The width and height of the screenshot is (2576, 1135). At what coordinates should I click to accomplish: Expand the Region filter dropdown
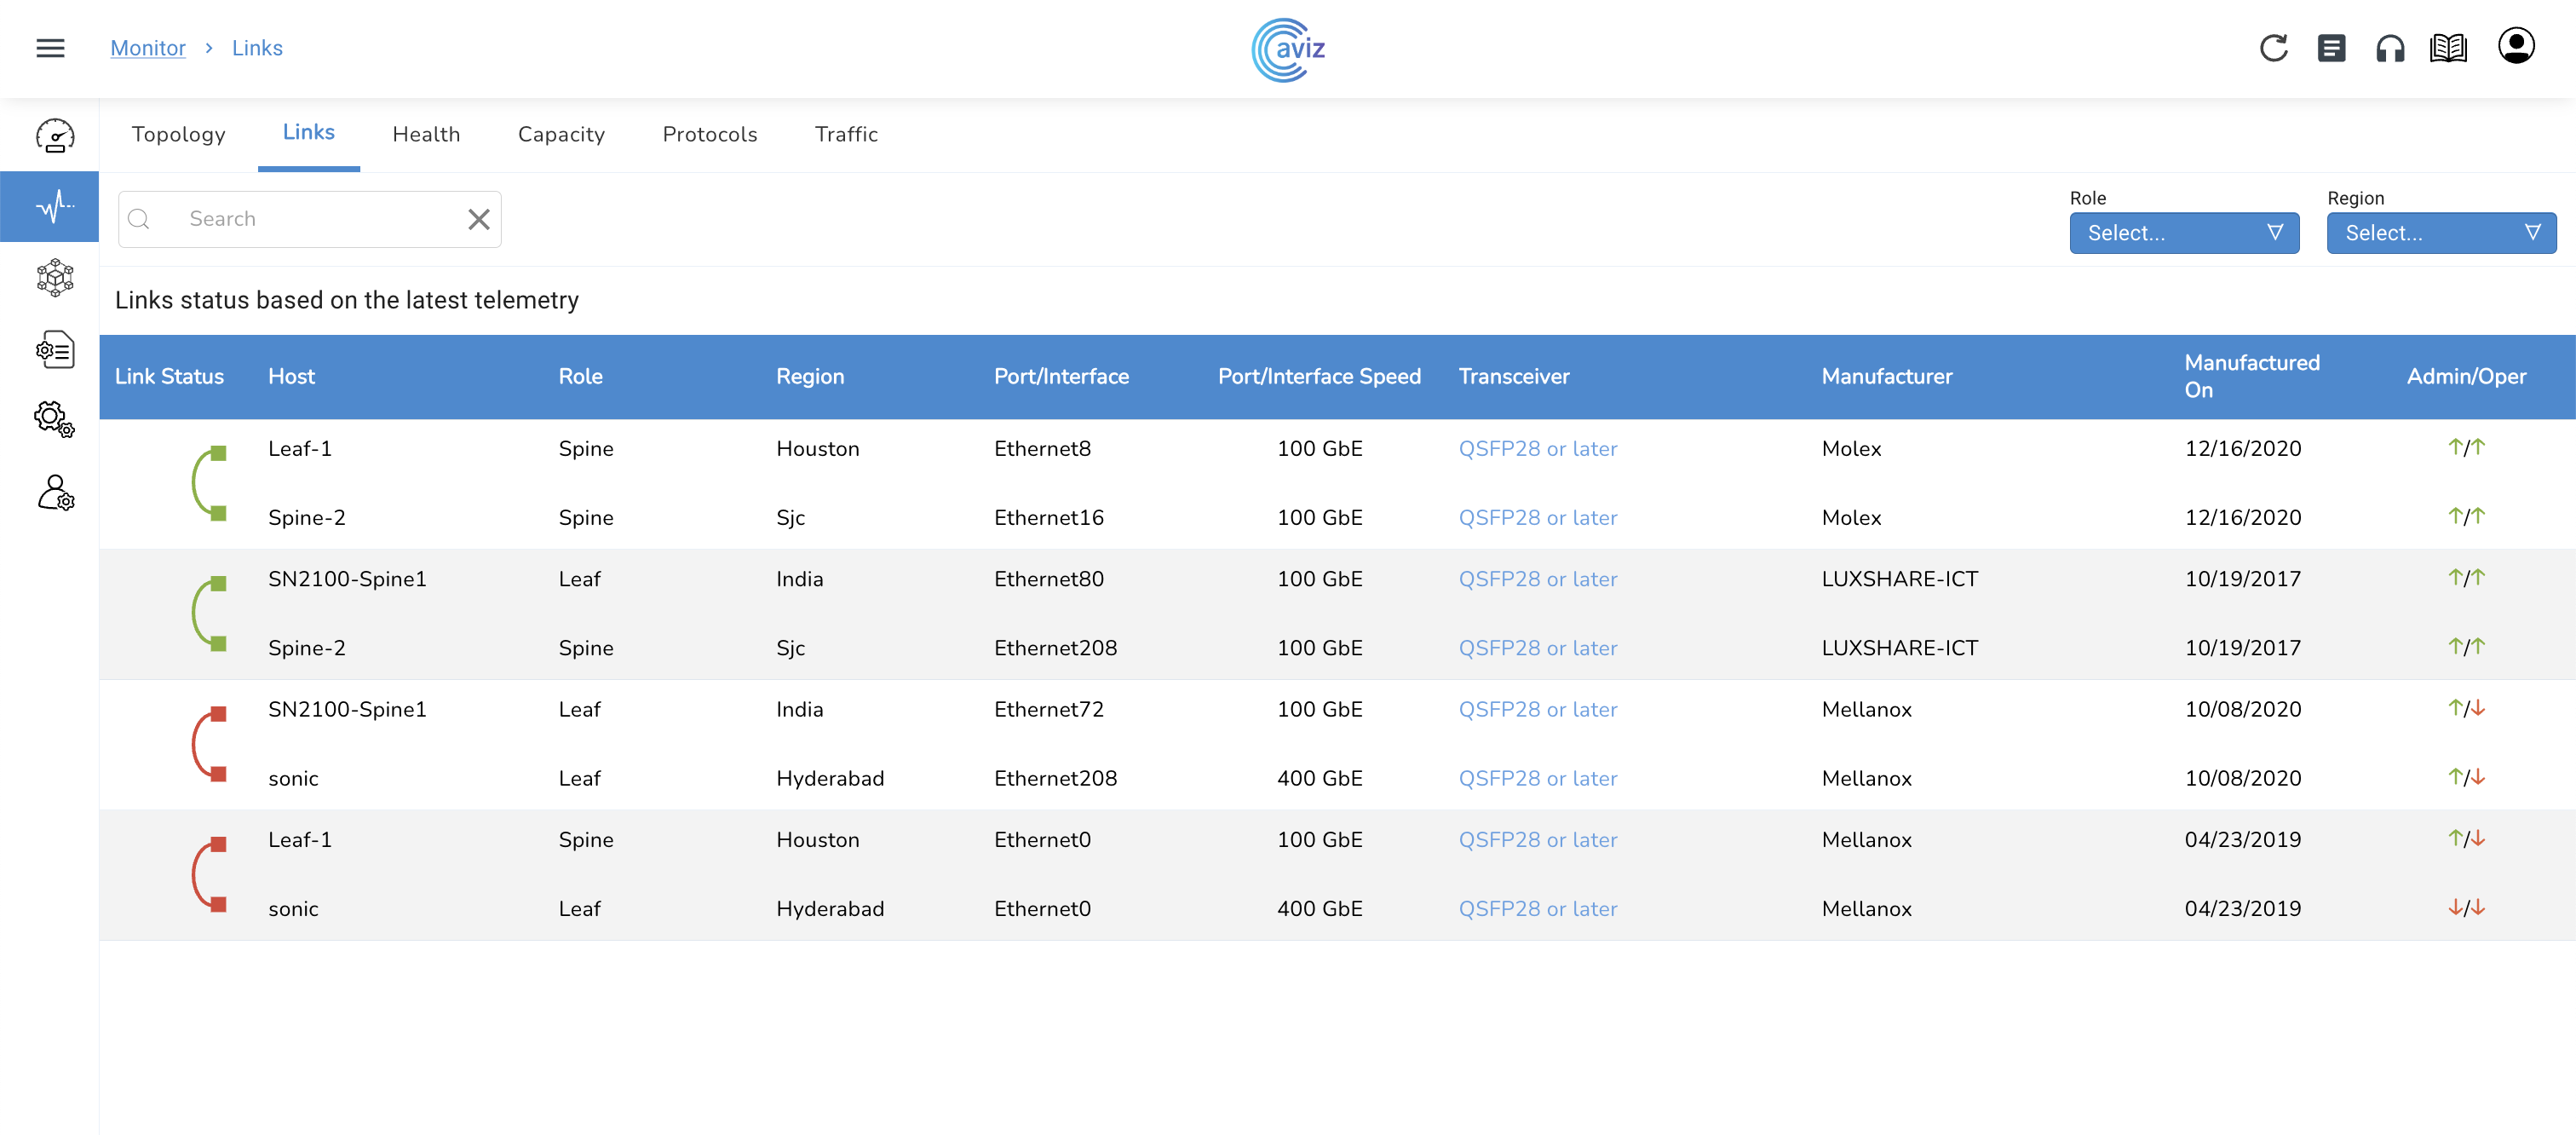(x=2440, y=233)
